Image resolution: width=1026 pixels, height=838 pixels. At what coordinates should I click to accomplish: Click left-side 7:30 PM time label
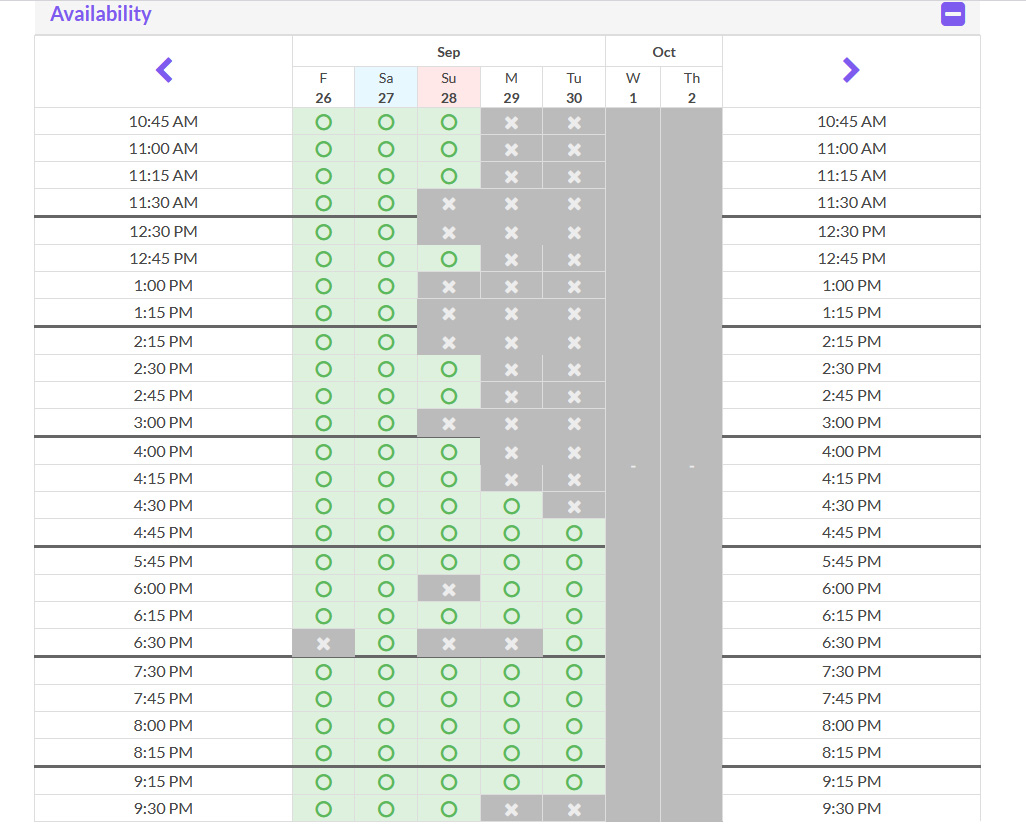click(164, 671)
